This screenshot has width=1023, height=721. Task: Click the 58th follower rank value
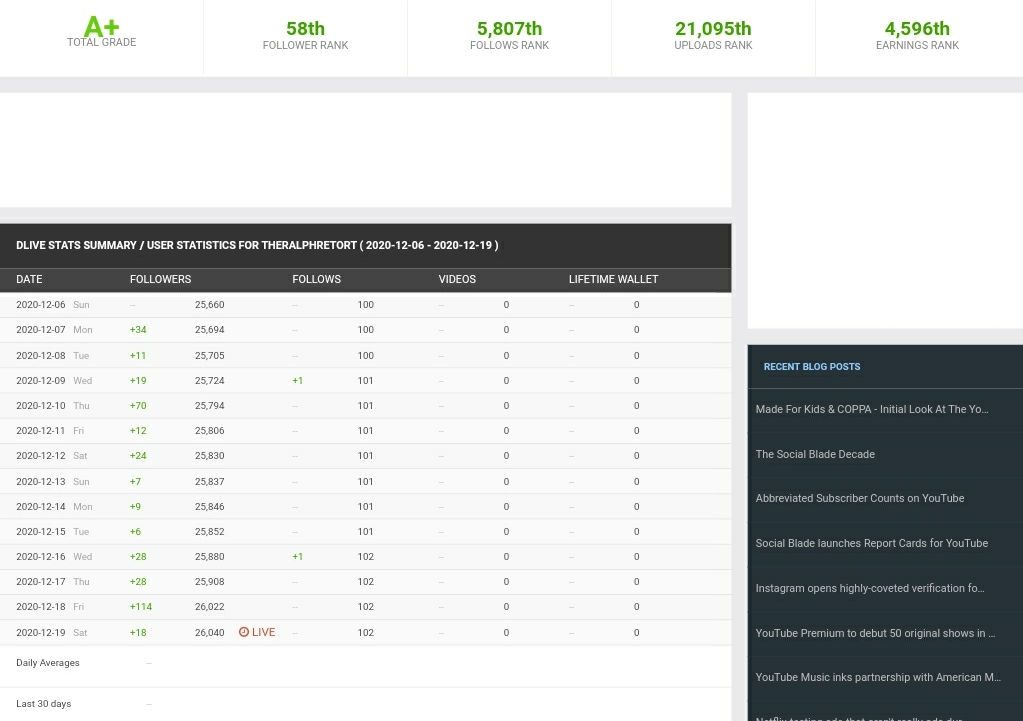(x=305, y=29)
